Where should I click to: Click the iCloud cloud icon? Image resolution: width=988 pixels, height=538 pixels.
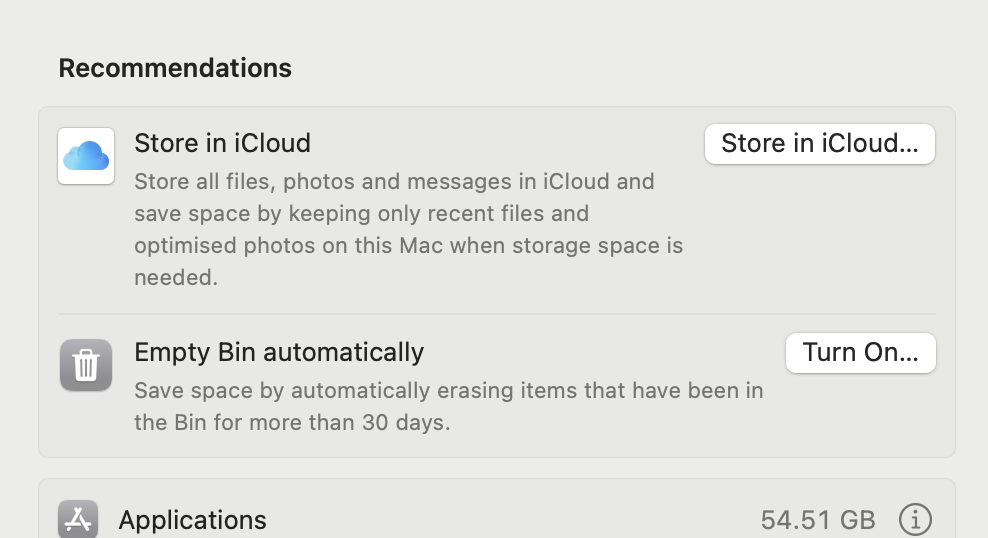coord(86,156)
